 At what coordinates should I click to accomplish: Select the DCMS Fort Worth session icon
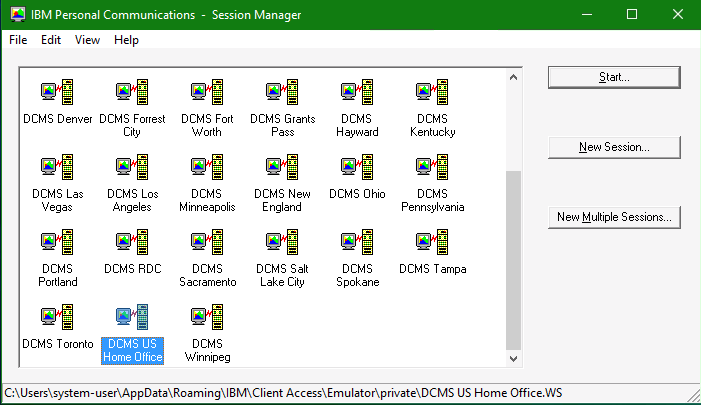tap(207, 92)
